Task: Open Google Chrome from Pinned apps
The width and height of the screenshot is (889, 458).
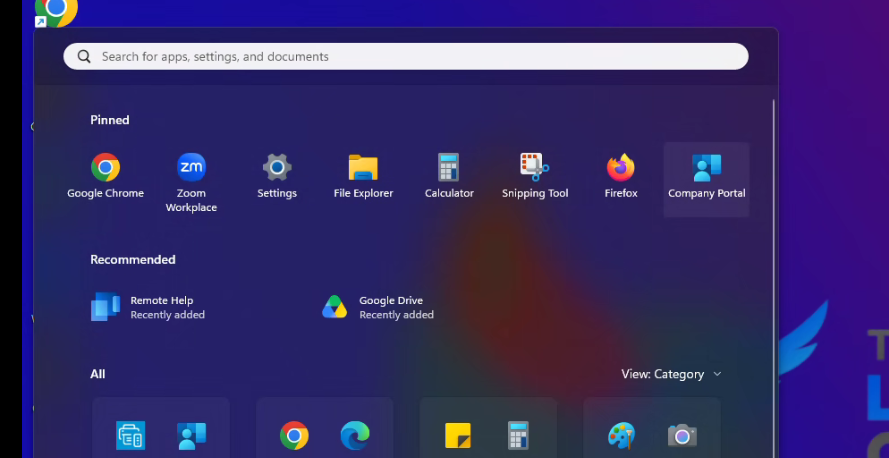Action: pos(105,177)
